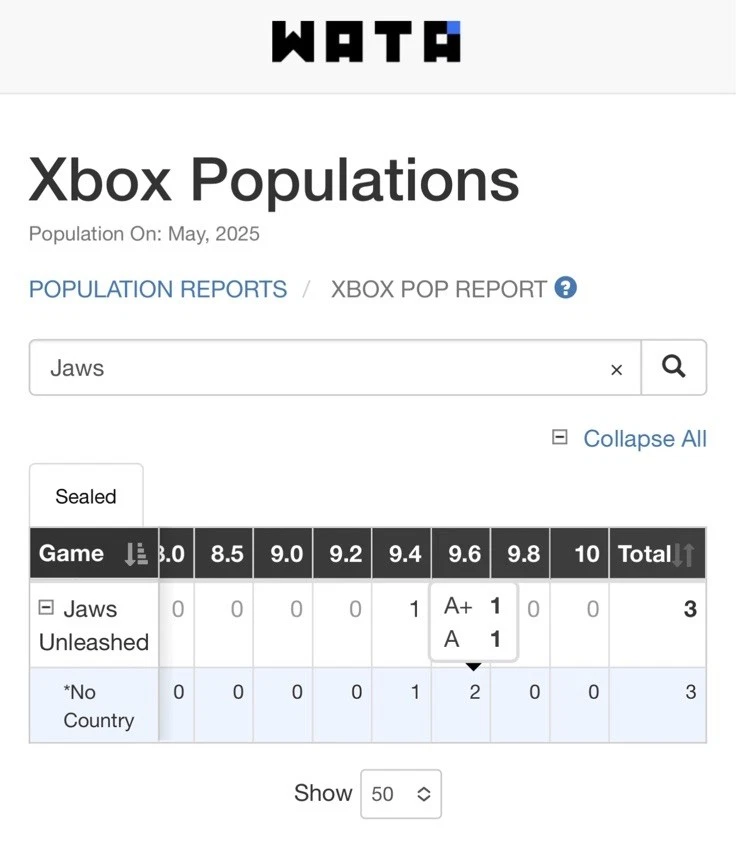Click the Xbox Pop Report breadcrumb
Screen dimensions: 736x844
[x=439, y=290]
